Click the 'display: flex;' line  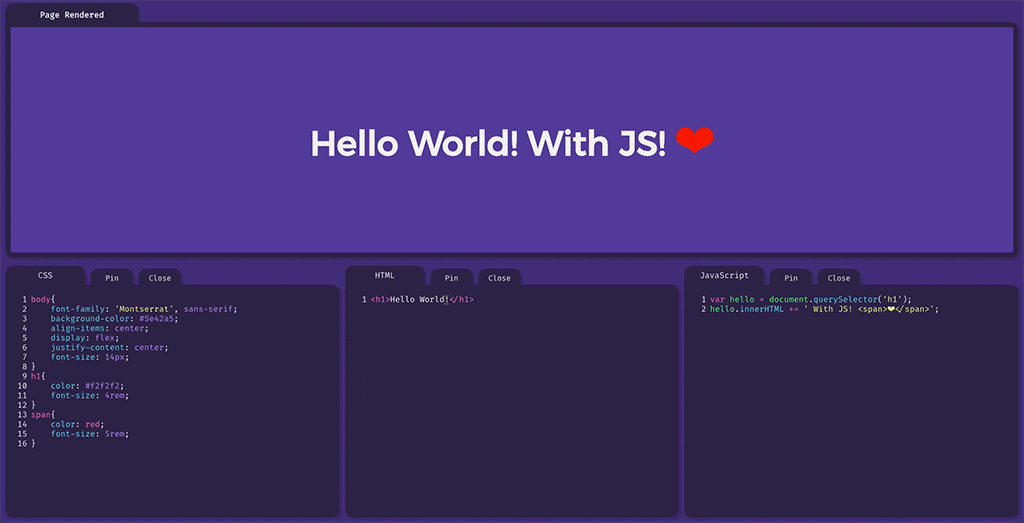coord(85,338)
